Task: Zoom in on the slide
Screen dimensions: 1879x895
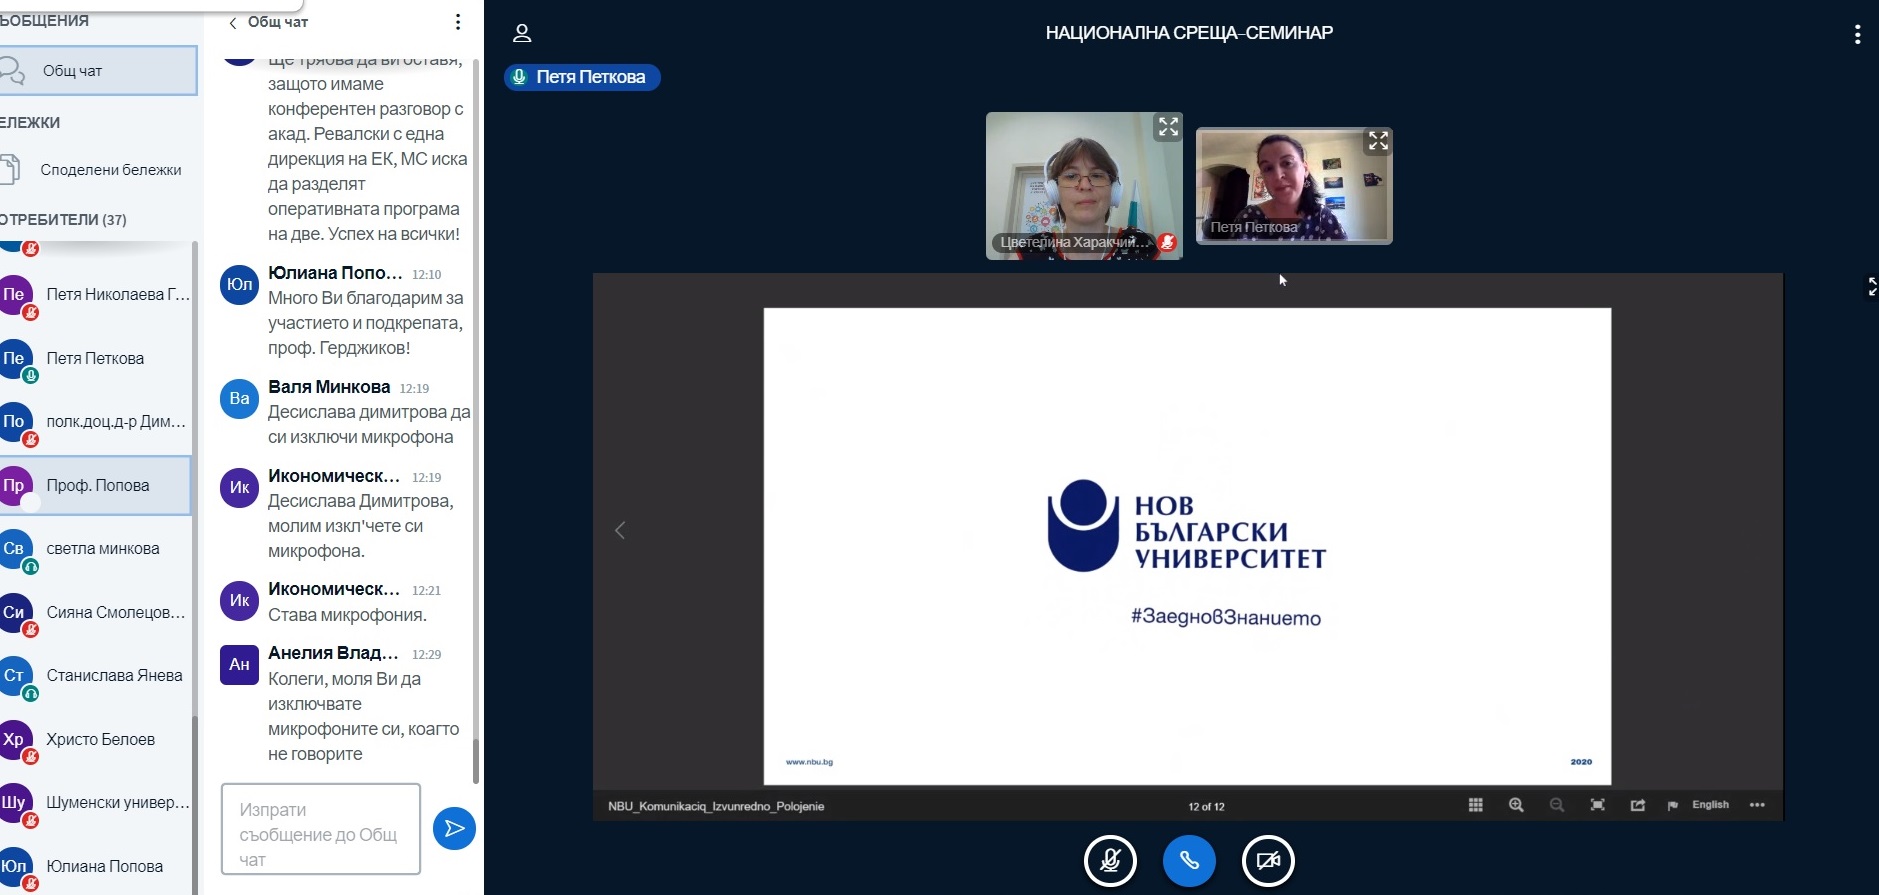Action: [1516, 805]
